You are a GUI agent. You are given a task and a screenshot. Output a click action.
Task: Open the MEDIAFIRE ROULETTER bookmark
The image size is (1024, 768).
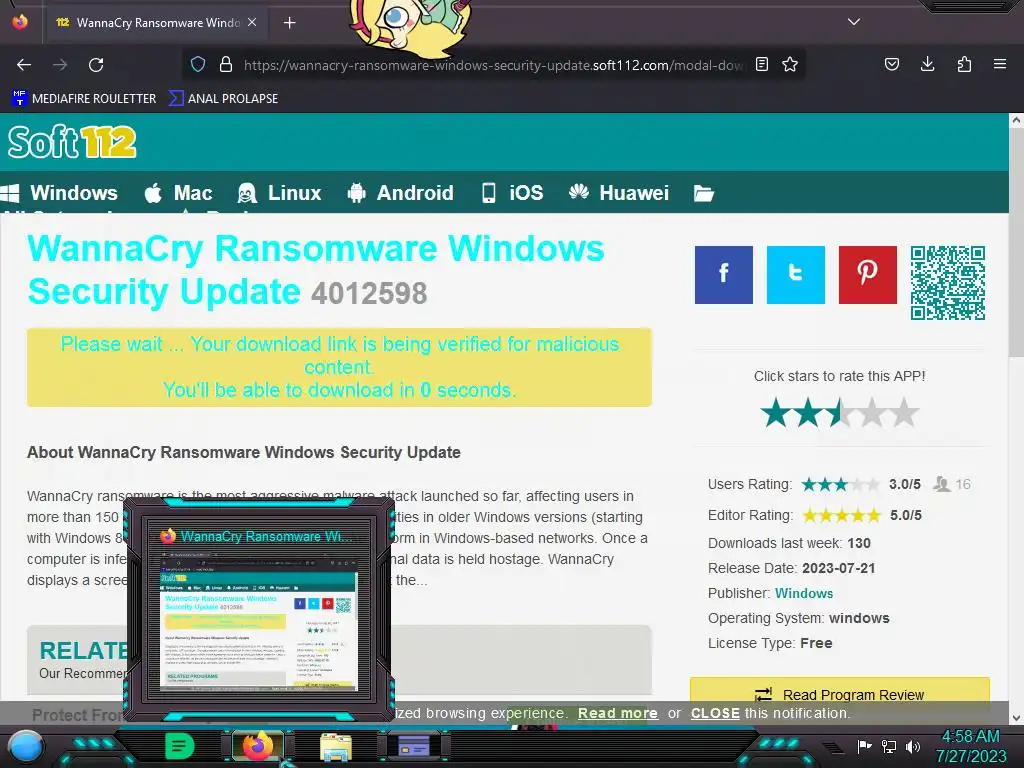coord(84,99)
